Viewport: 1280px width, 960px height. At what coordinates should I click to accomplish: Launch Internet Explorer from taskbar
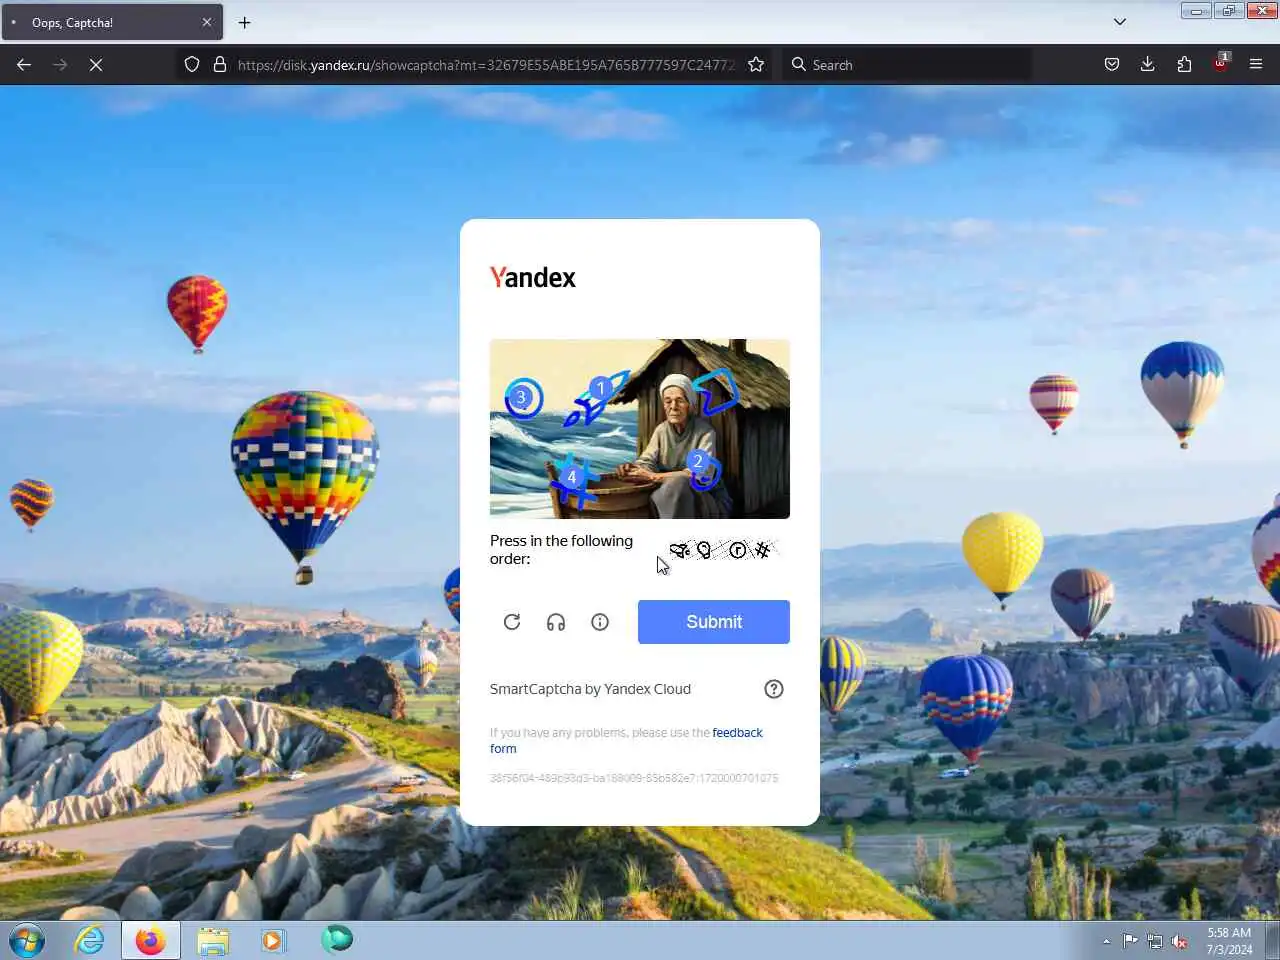point(90,940)
